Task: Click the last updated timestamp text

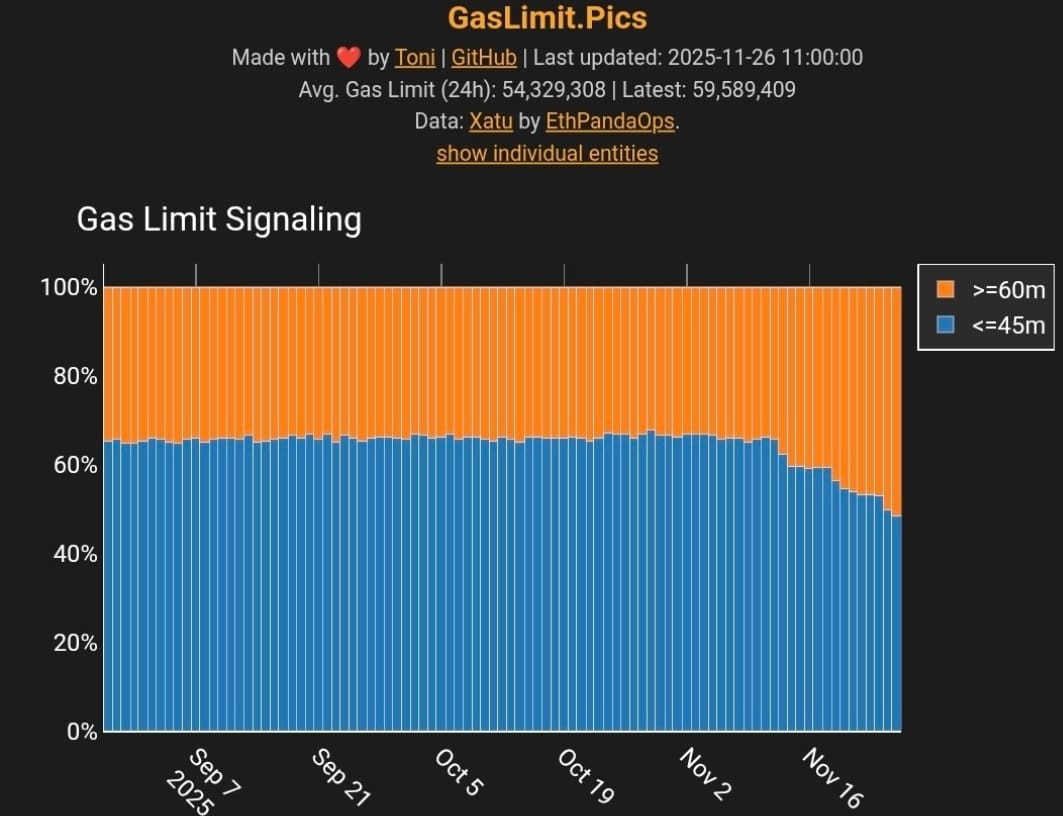Action: pyautogui.click(x=700, y=57)
